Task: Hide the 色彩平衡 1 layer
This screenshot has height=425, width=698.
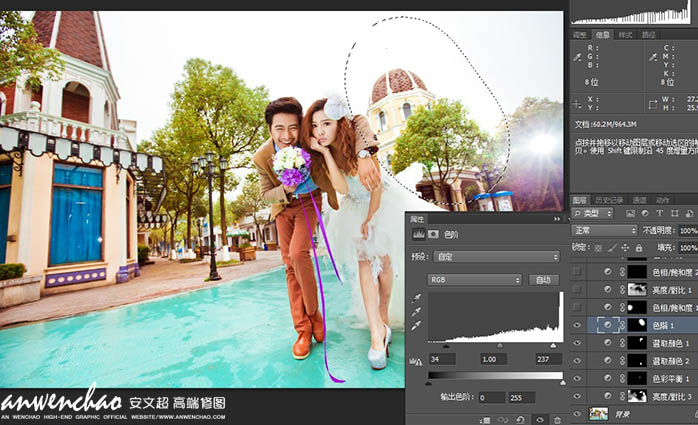Action: click(x=577, y=378)
